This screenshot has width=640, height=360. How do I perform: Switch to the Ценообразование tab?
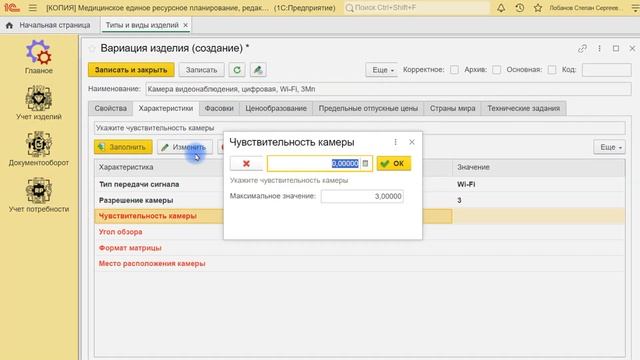[x=276, y=109]
